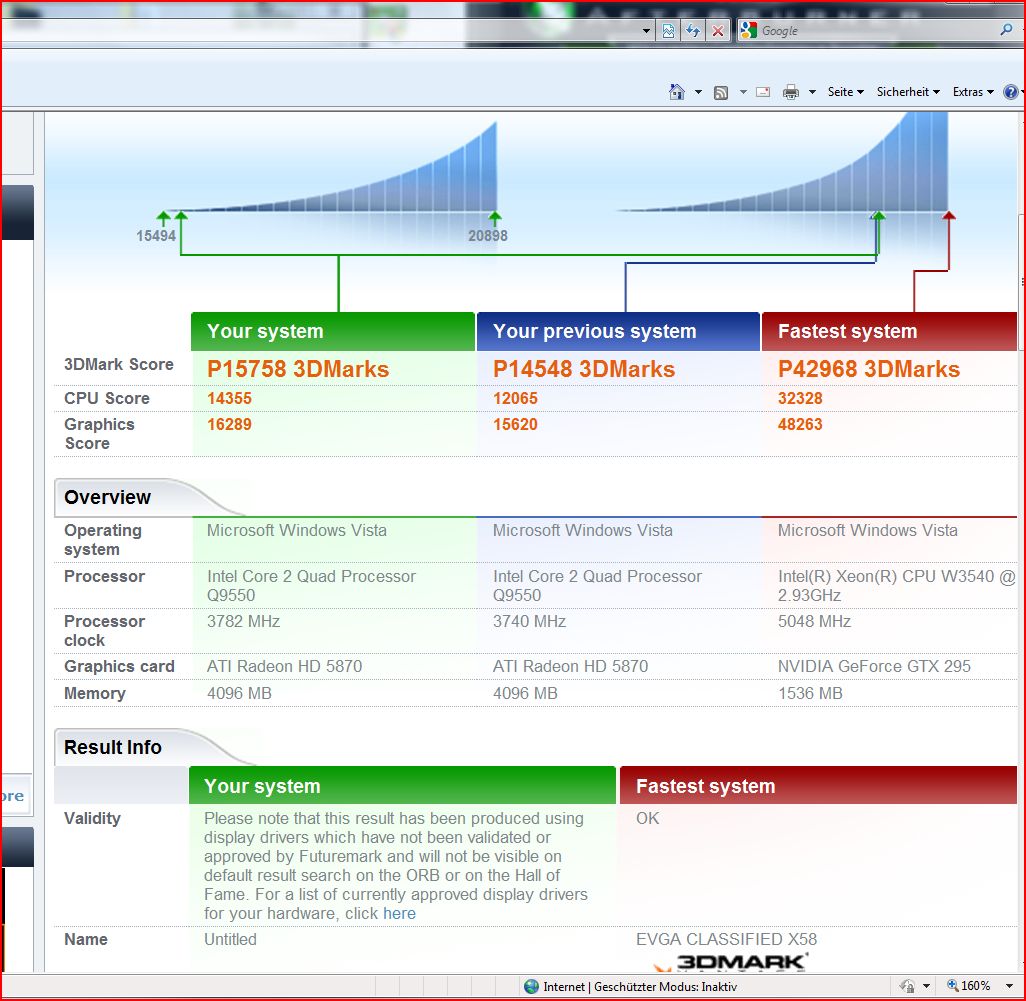Click the Result Info 'Fastest system' red header
Viewport: 1026px width, 1001px height.
818,785
